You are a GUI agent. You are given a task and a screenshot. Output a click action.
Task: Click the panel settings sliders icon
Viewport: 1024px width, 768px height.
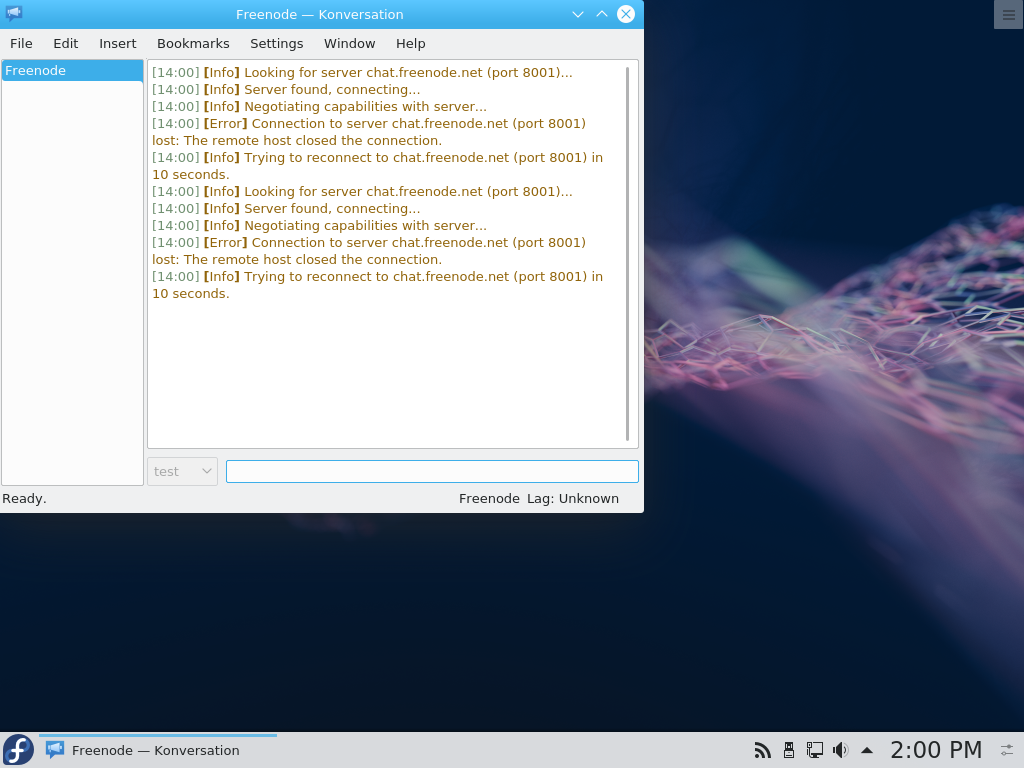pyautogui.click(x=1008, y=750)
